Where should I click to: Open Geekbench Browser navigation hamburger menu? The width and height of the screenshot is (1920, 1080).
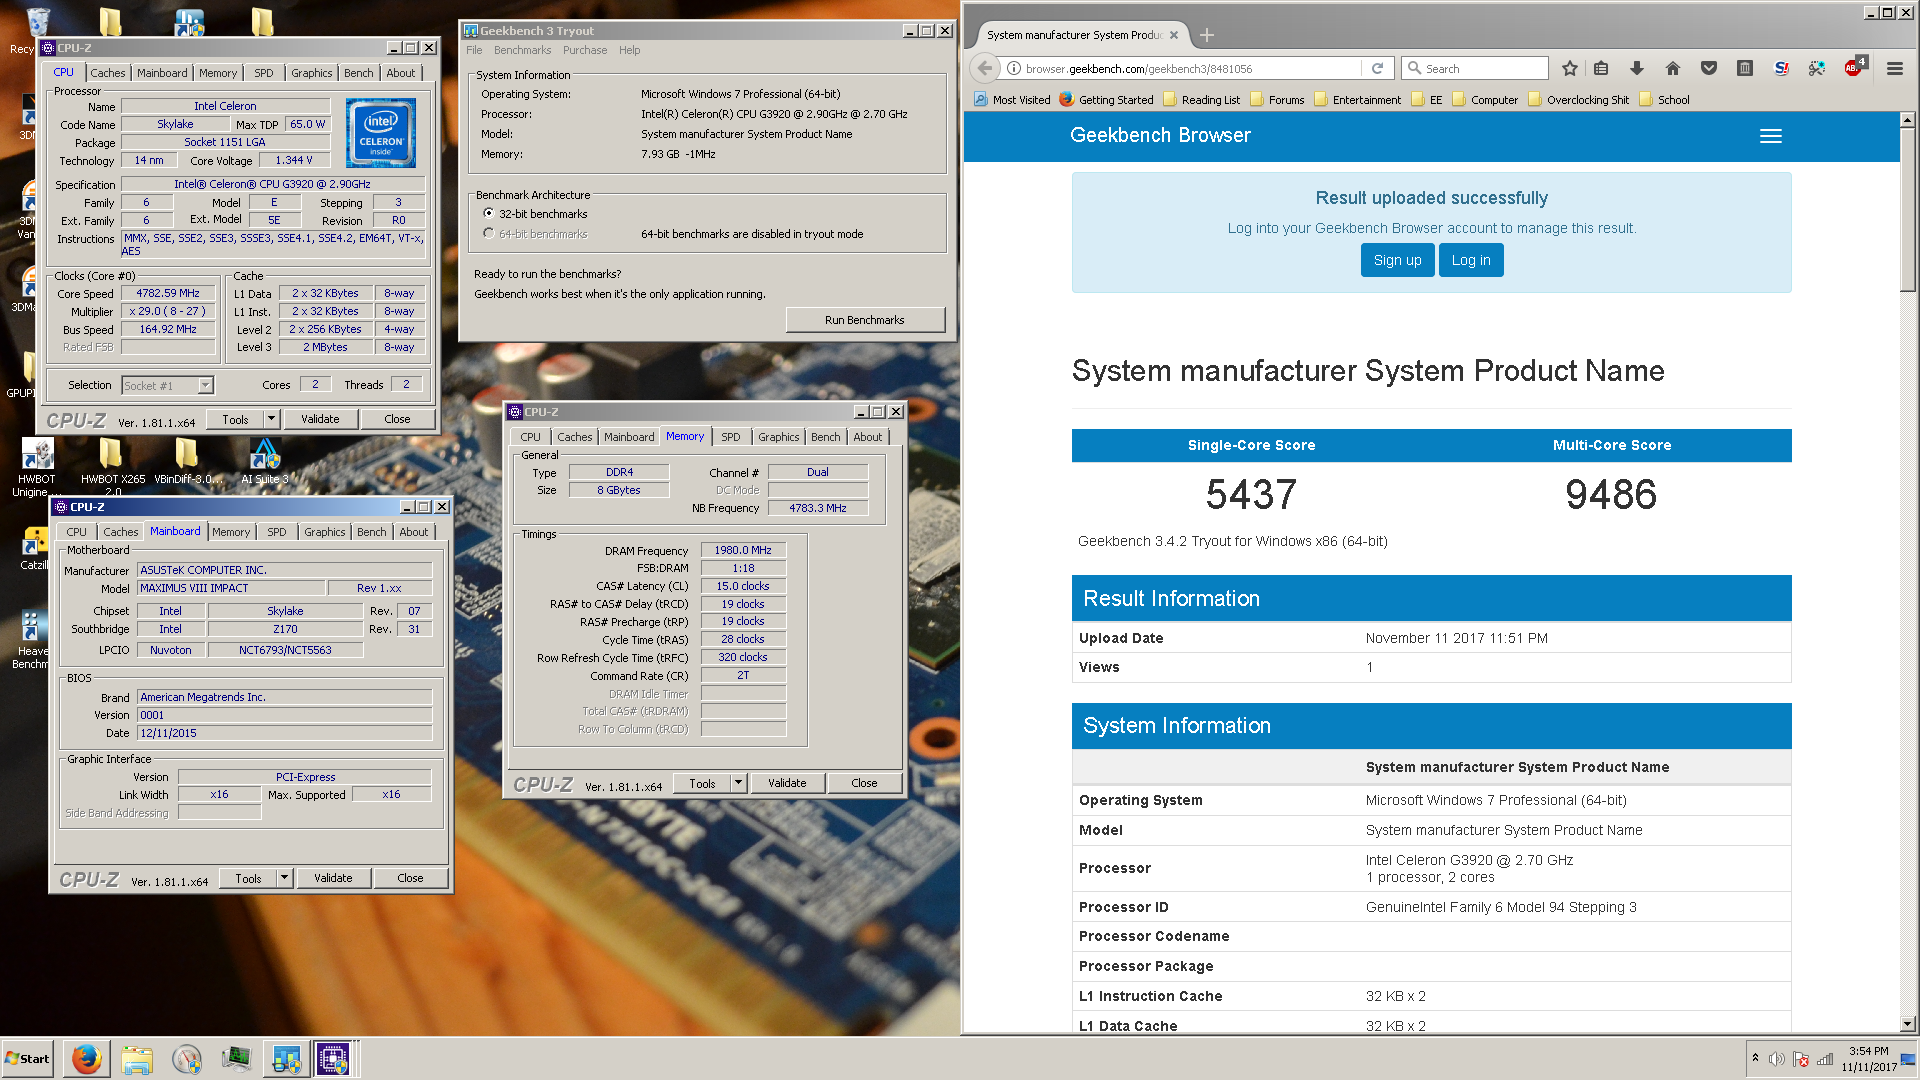click(1770, 136)
